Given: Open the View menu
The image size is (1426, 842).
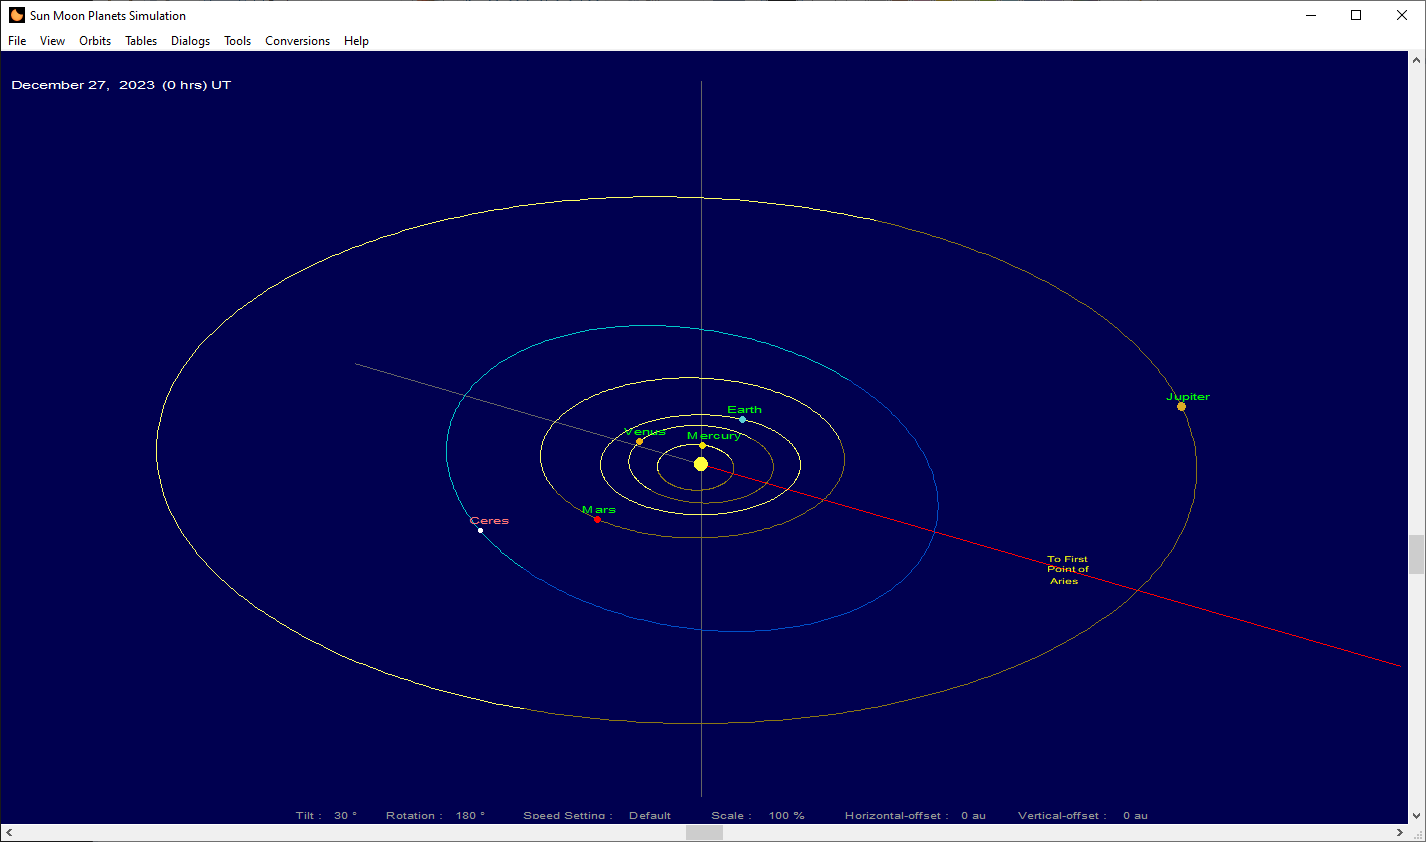Looking at the screenshot, I should [x=52, y=41].
